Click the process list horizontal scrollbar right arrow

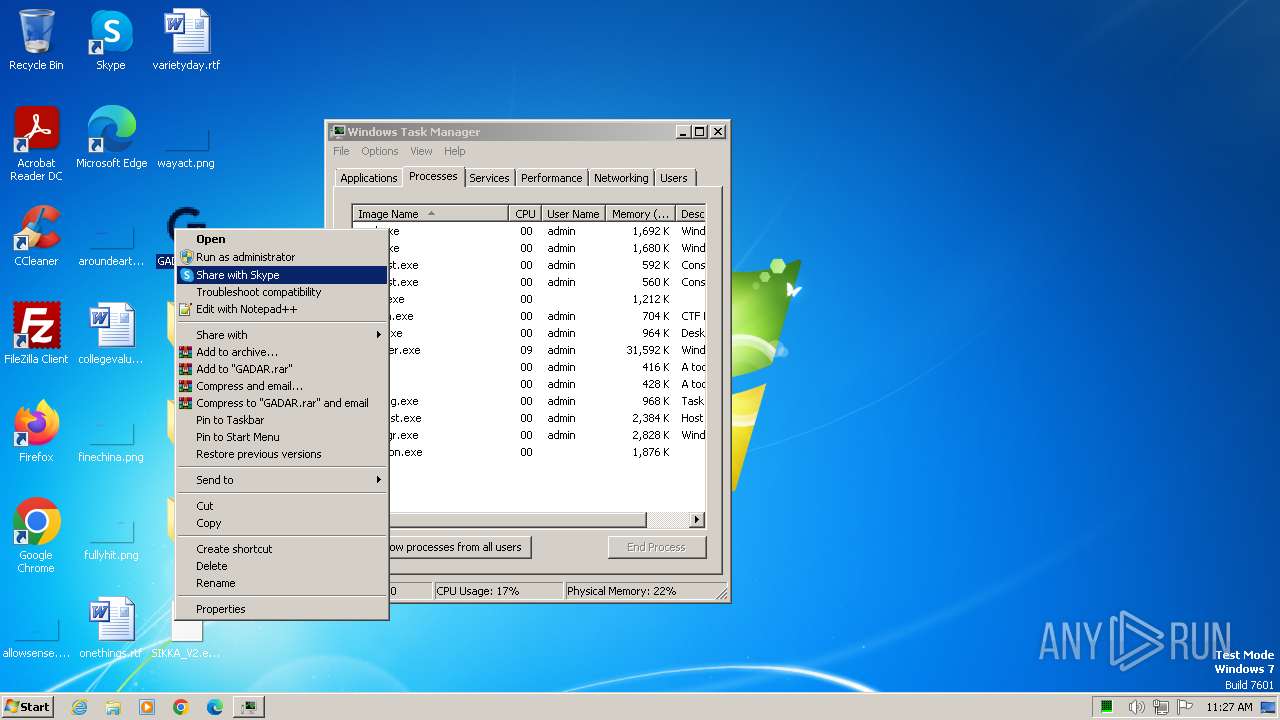(x=697, y=520)
